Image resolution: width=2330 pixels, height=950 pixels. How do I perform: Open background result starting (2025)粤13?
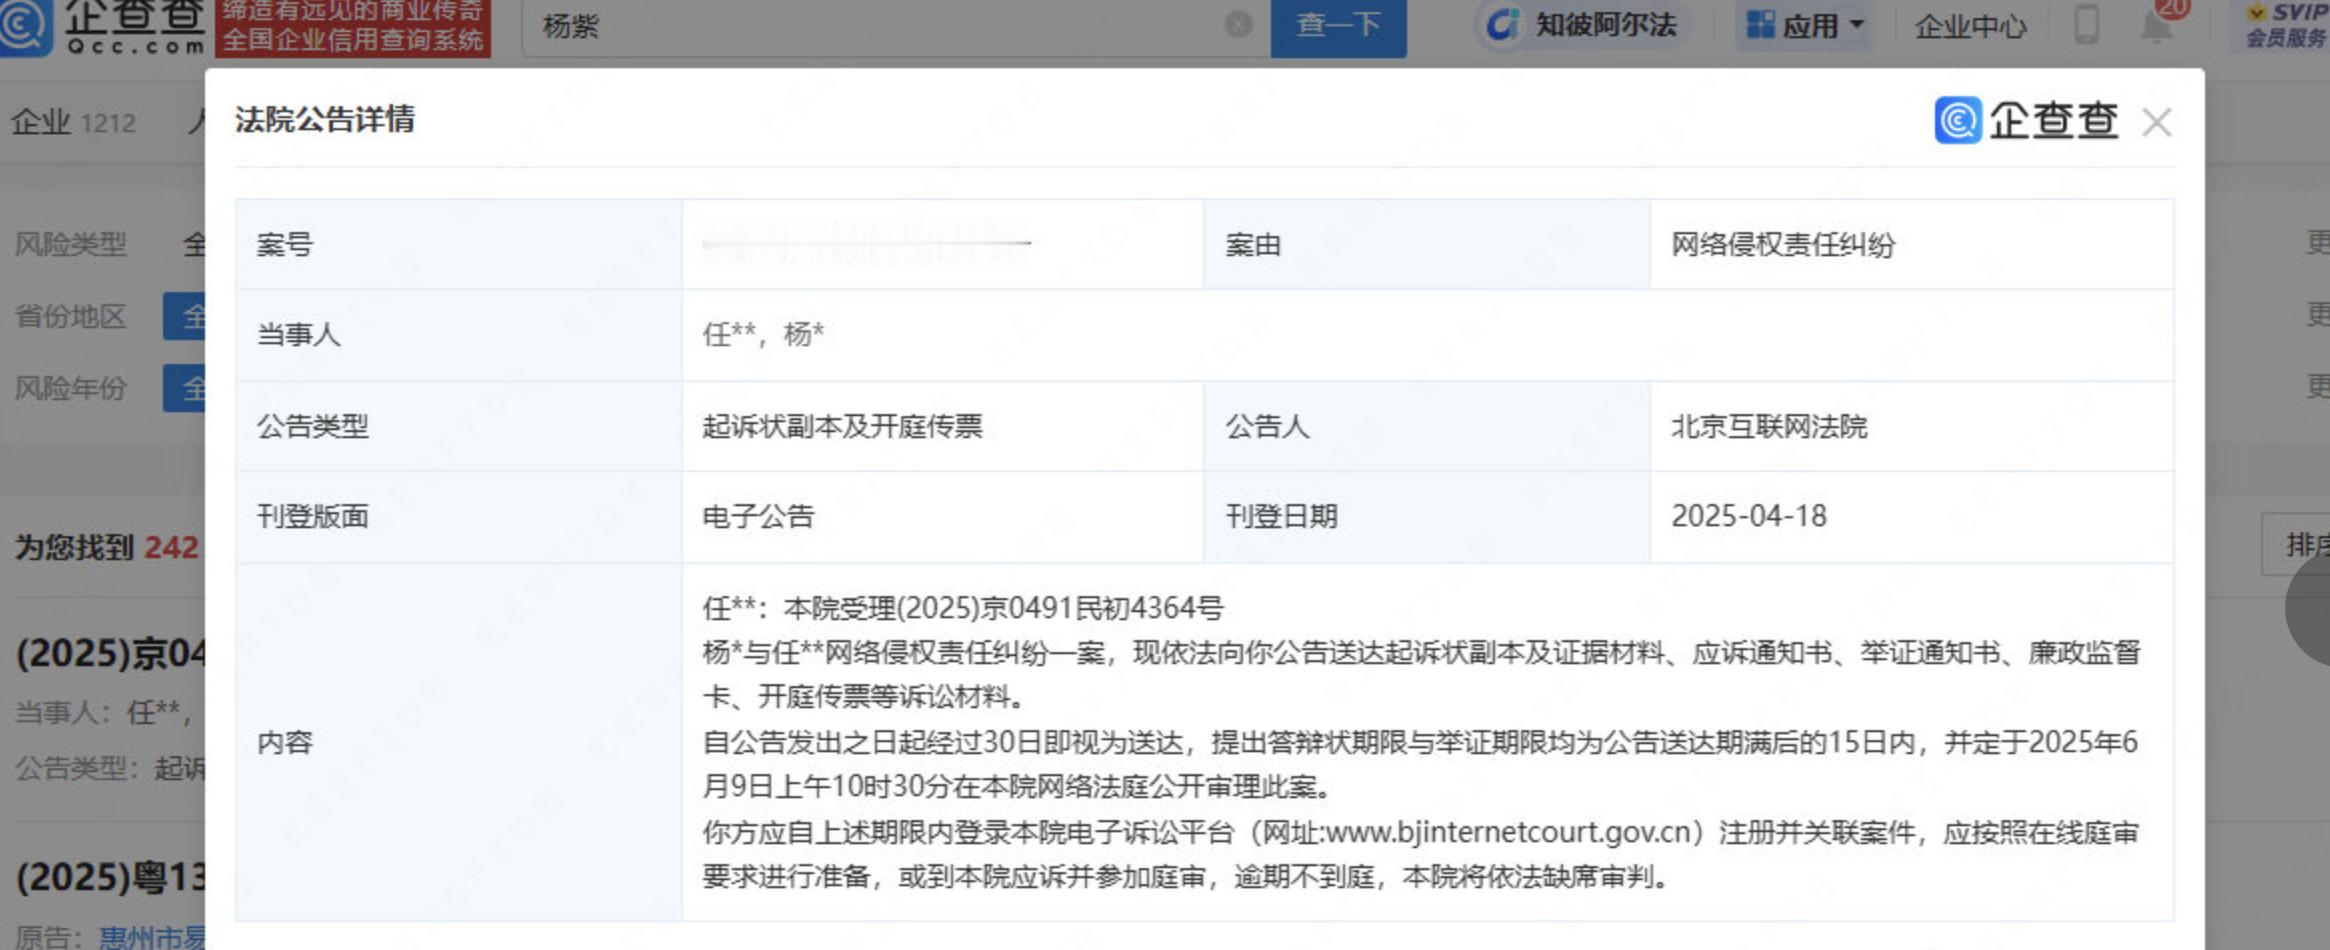pyautogui.click(x=111, y=877)
